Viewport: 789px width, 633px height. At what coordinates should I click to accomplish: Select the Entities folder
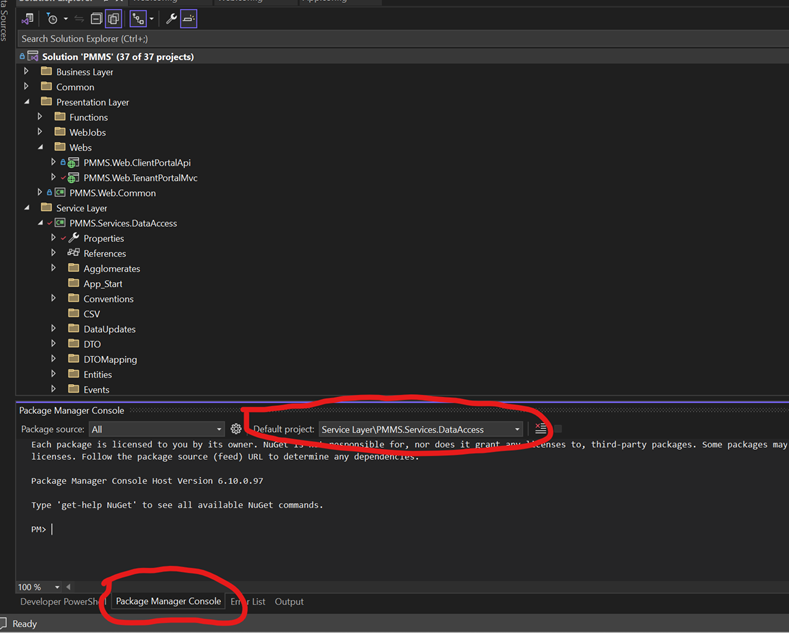(x=97, y=374)
